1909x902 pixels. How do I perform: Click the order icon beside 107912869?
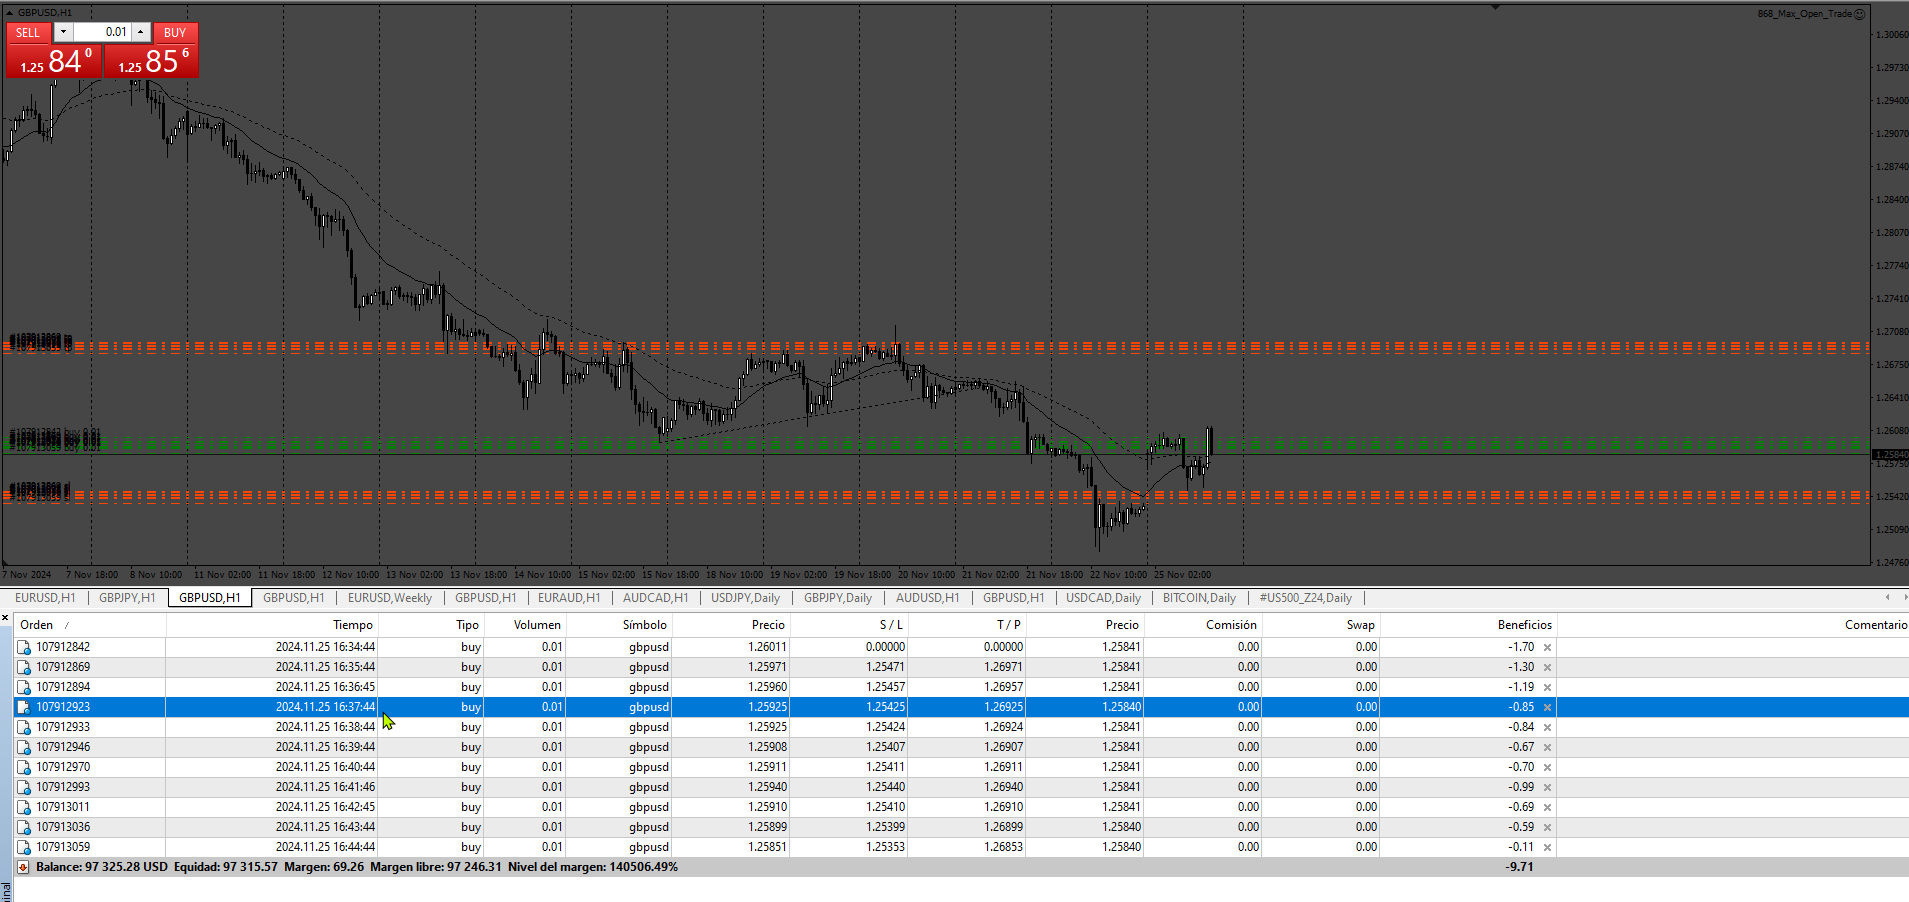pos(24,667)
